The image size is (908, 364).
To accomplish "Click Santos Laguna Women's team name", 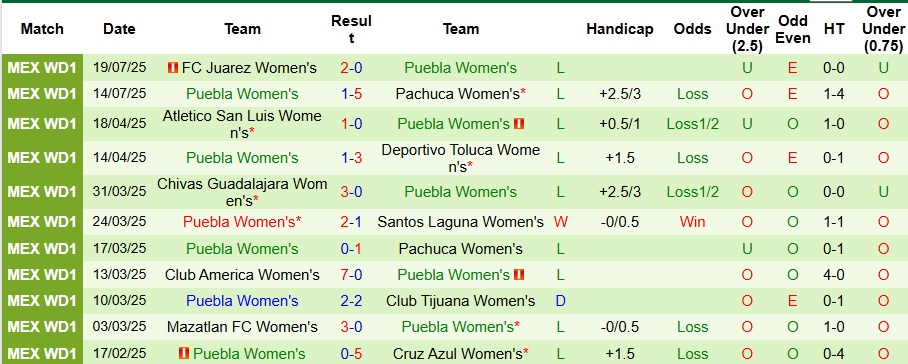I will pos(460,222).
